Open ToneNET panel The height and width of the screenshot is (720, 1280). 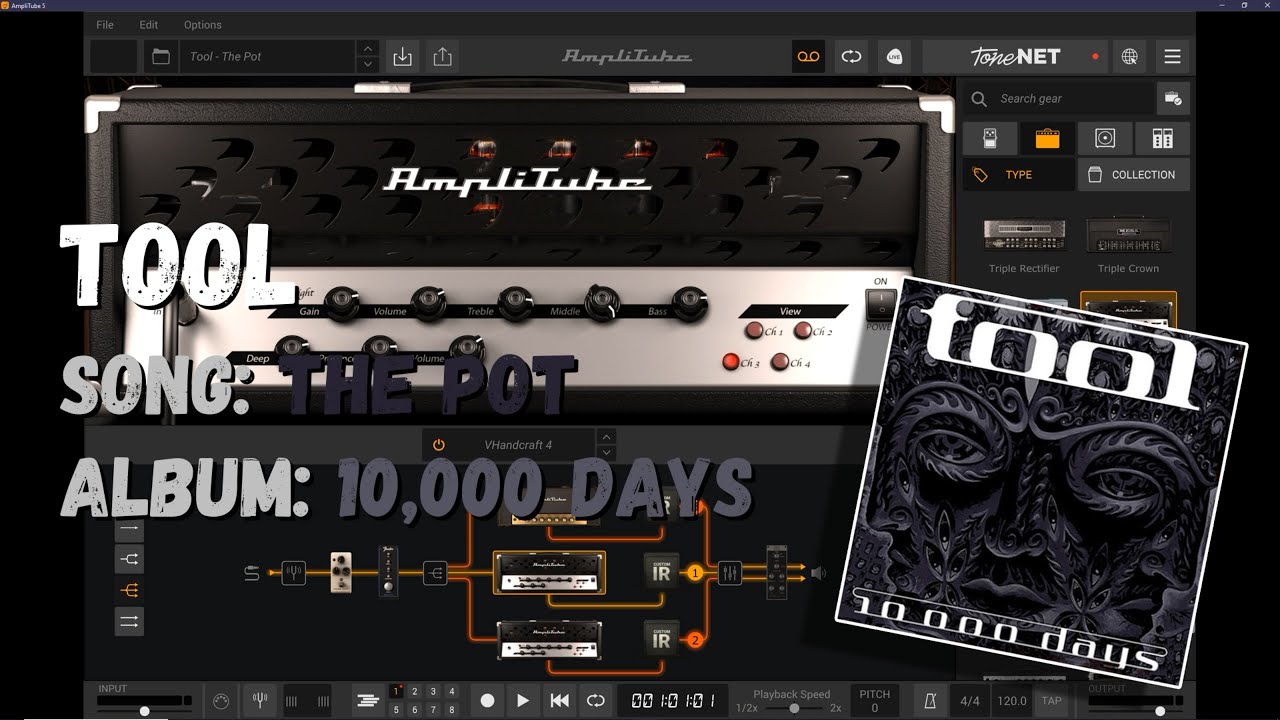pos(1015,57)
